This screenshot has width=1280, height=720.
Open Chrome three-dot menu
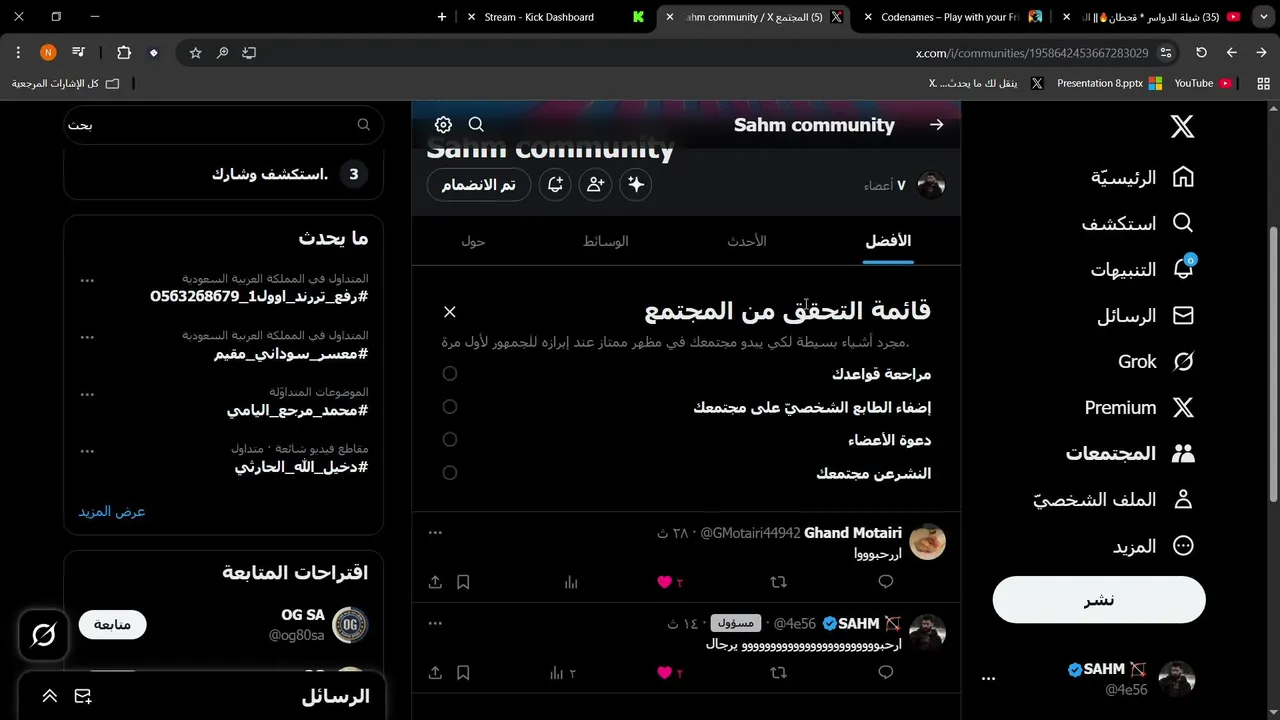(x=18, y=52)
